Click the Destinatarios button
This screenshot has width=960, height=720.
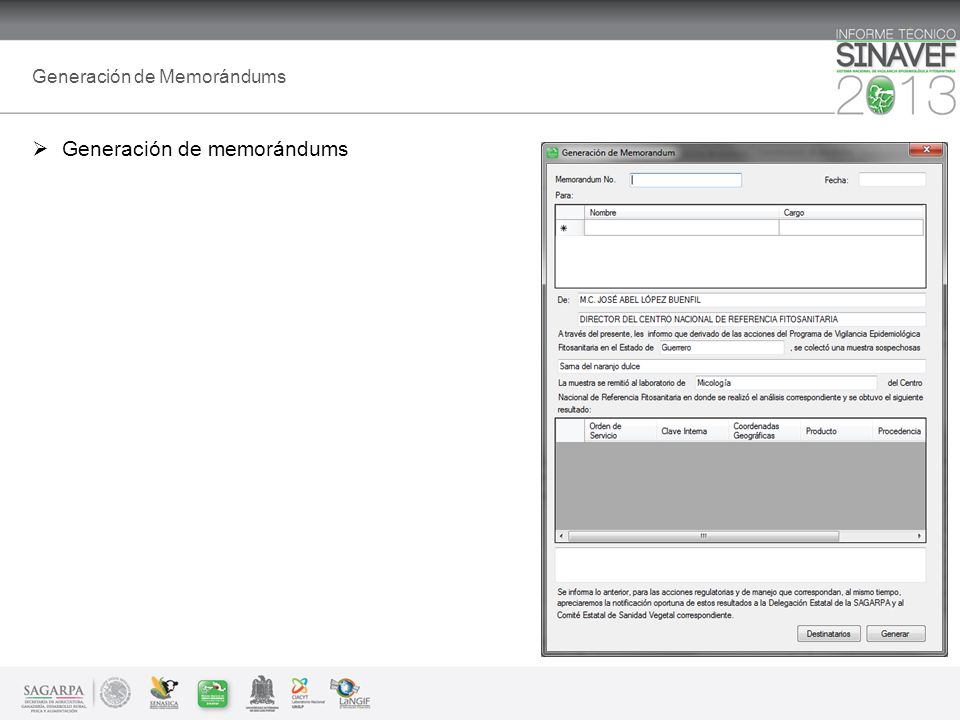click(828, 634)
